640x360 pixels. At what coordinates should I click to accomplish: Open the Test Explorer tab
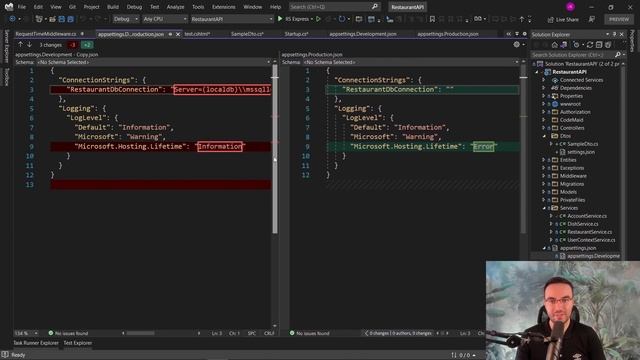tap(78, 343)
